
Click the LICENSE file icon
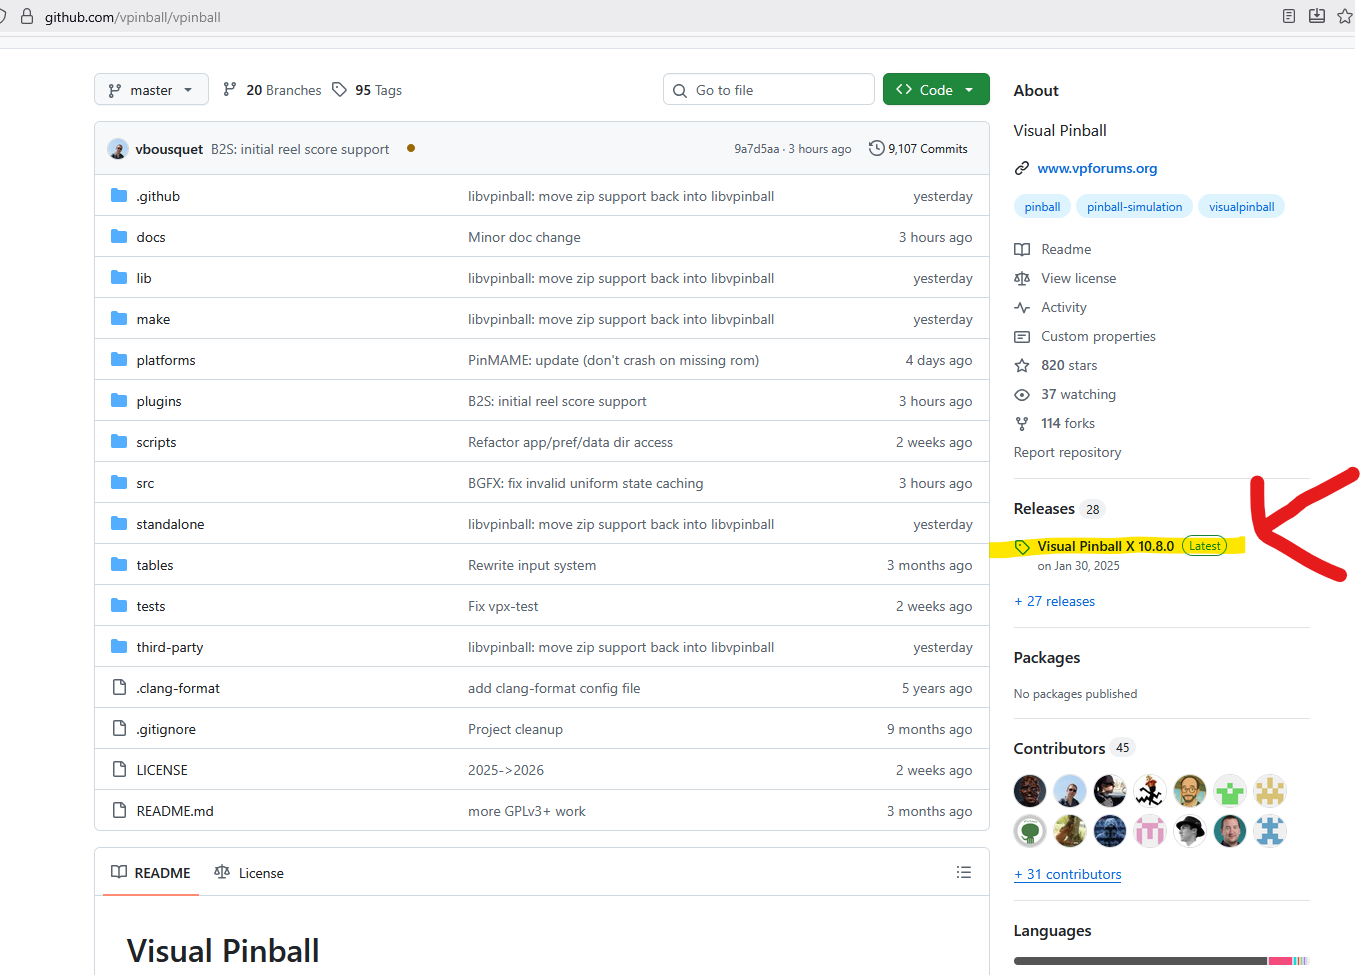coord(119,770)
